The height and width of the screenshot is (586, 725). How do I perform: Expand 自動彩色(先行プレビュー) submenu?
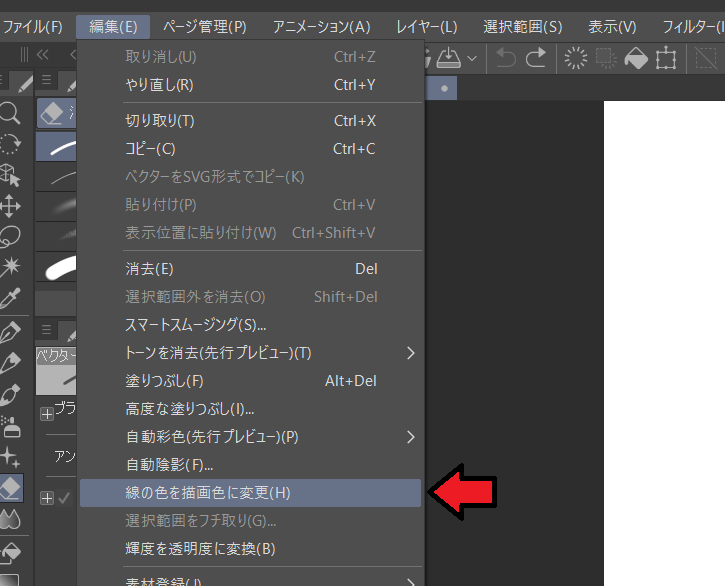[410, 437]
